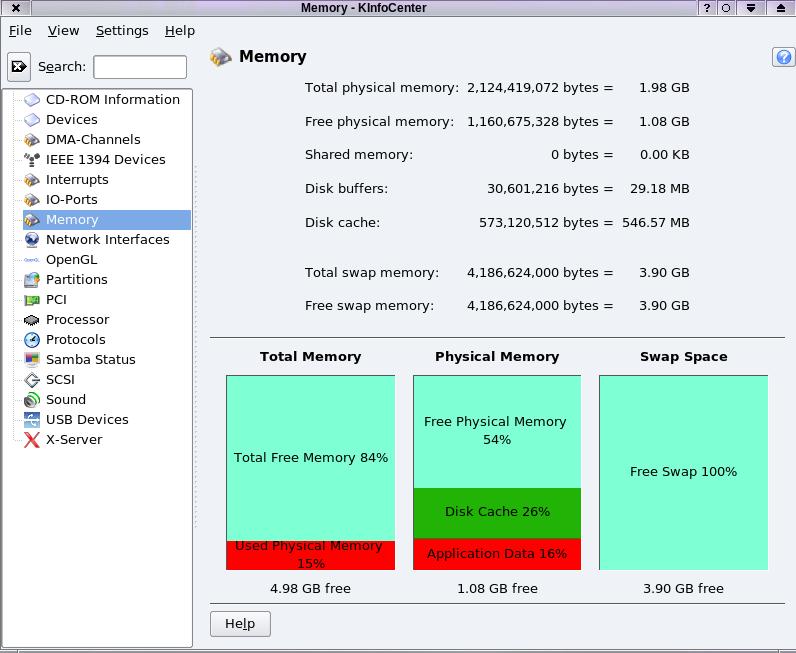
Task: Open the Help menu
Action: tap(180, 31)
